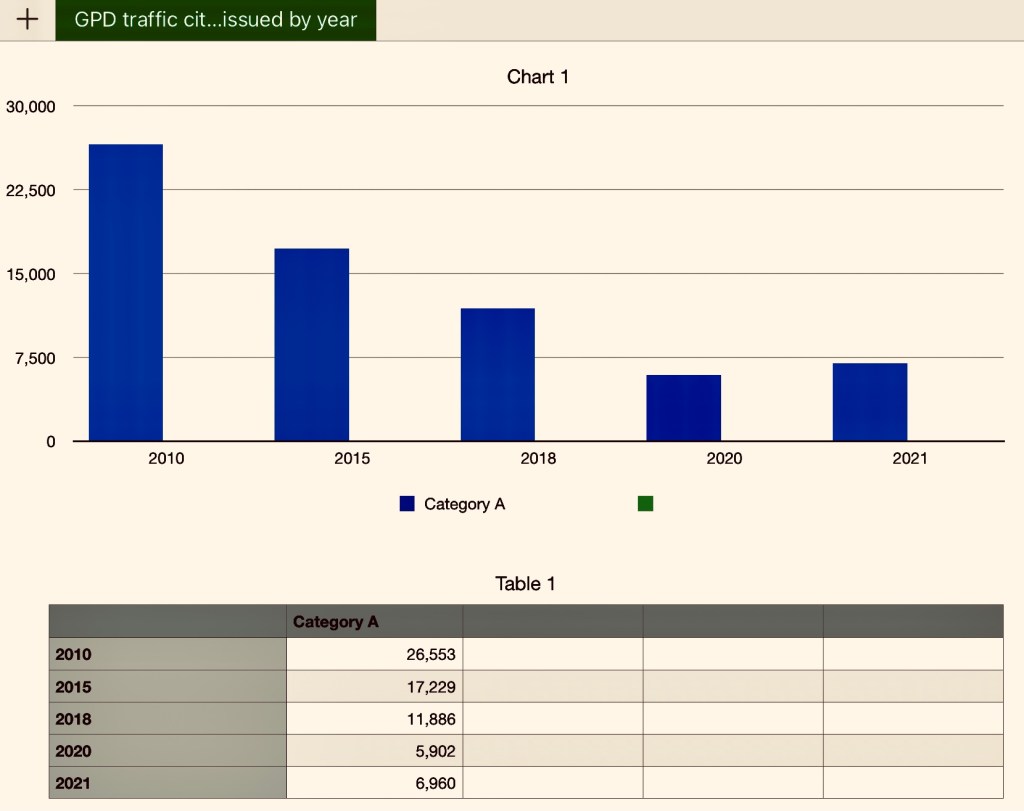
Task: Click the 2021 row header in table
Action: tap(167, 783)
